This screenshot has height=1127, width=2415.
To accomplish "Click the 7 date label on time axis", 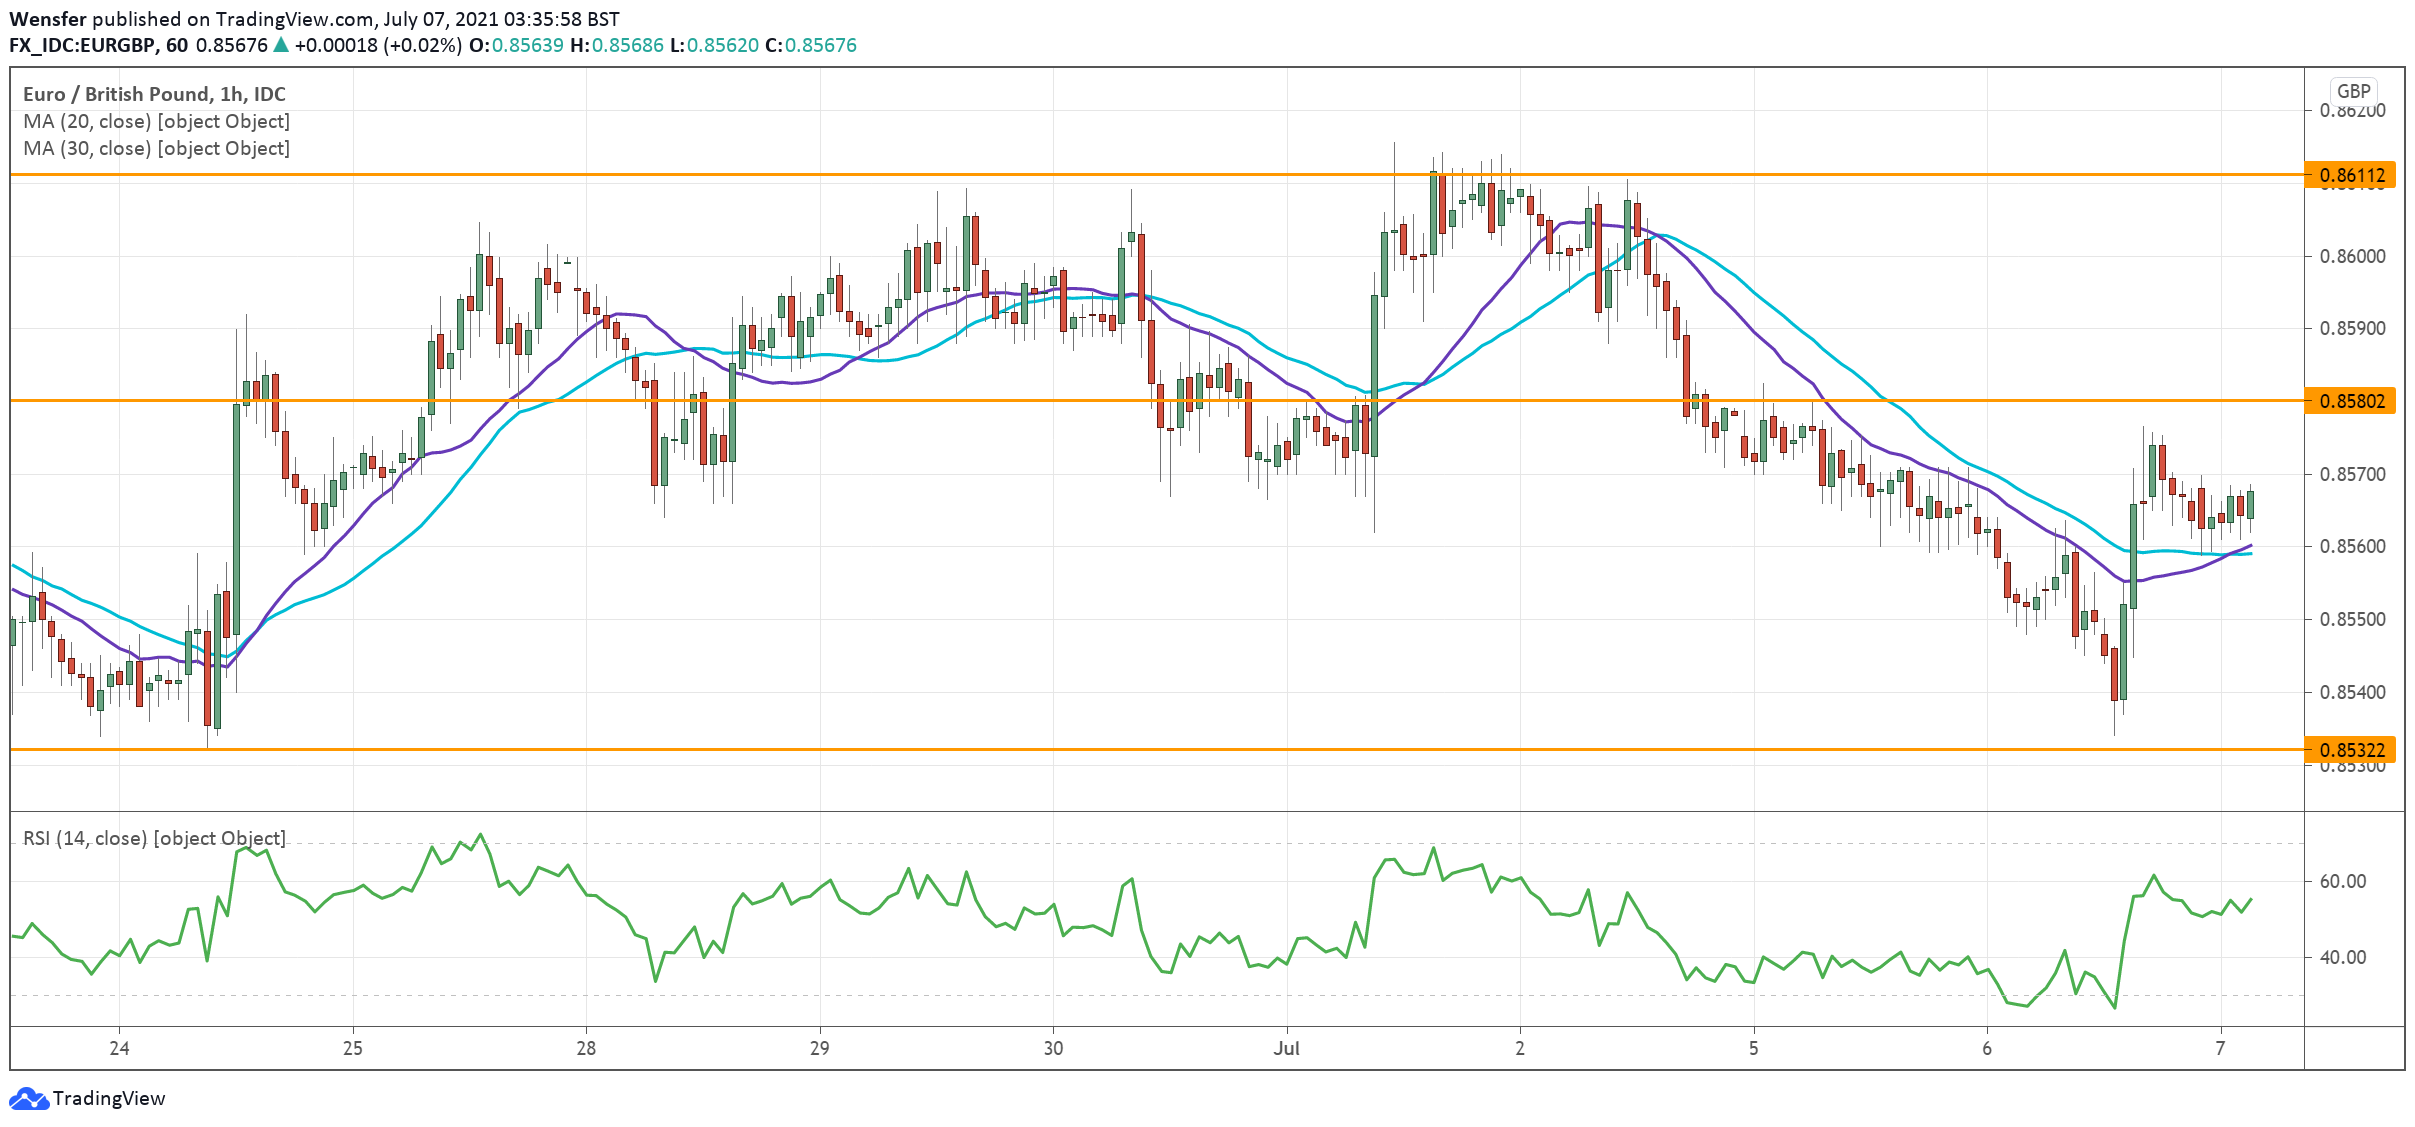I will coord(2220,1048).
